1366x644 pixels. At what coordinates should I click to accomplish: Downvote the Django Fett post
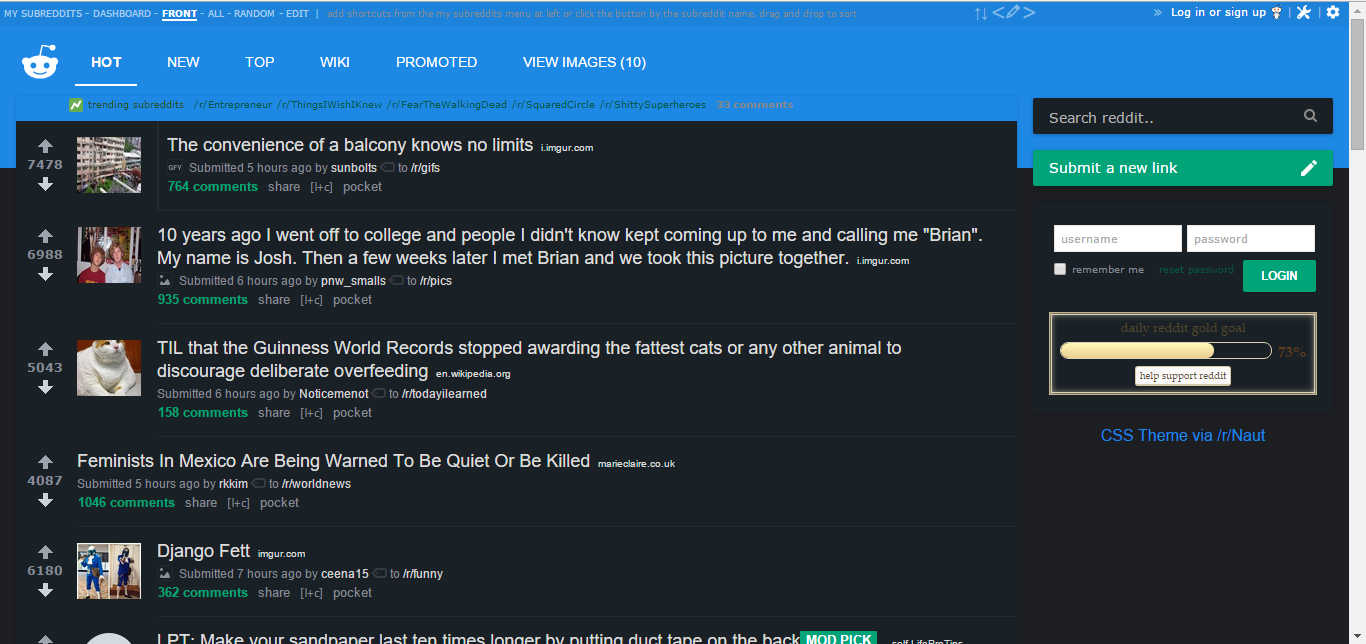[45, 590]
